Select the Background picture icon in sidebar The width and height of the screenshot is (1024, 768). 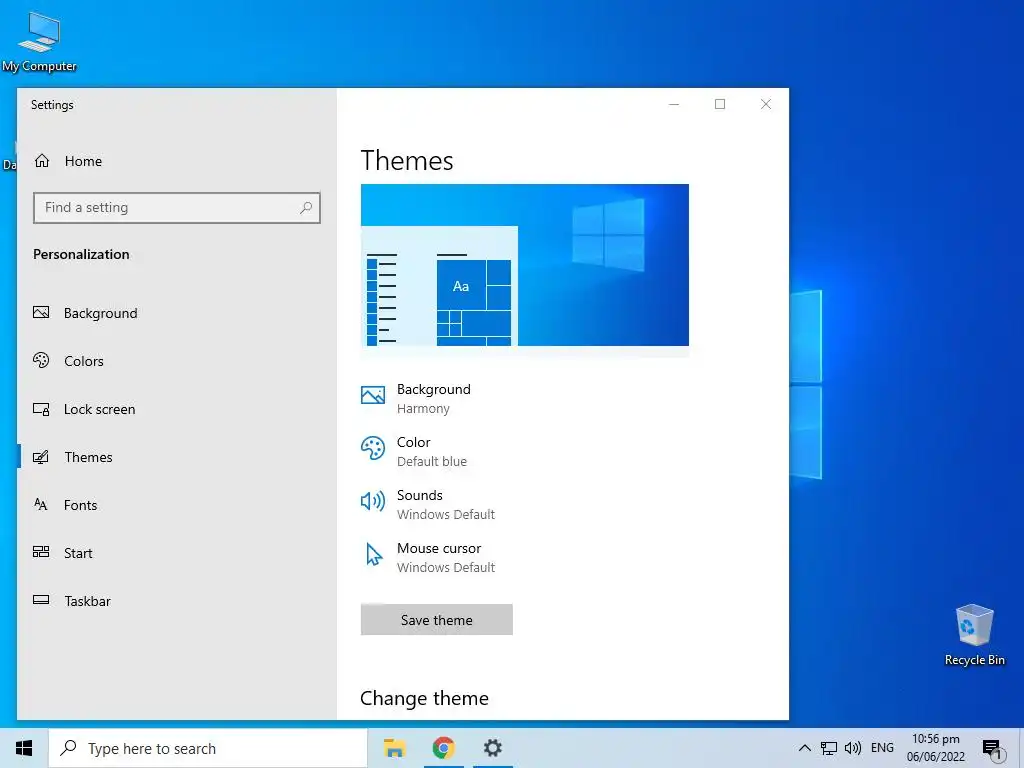41,313
